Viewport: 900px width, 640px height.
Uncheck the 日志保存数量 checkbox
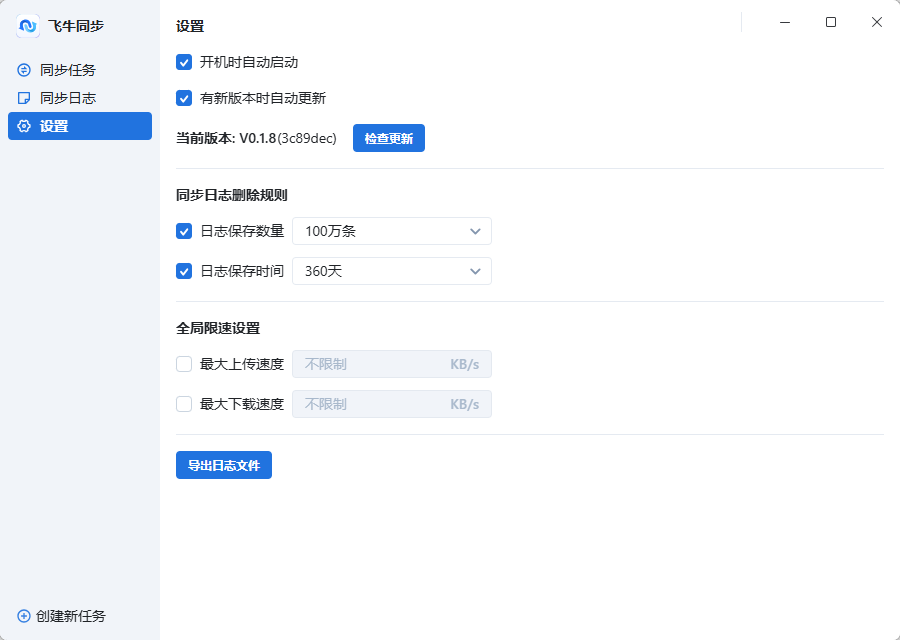click(184, 230)
